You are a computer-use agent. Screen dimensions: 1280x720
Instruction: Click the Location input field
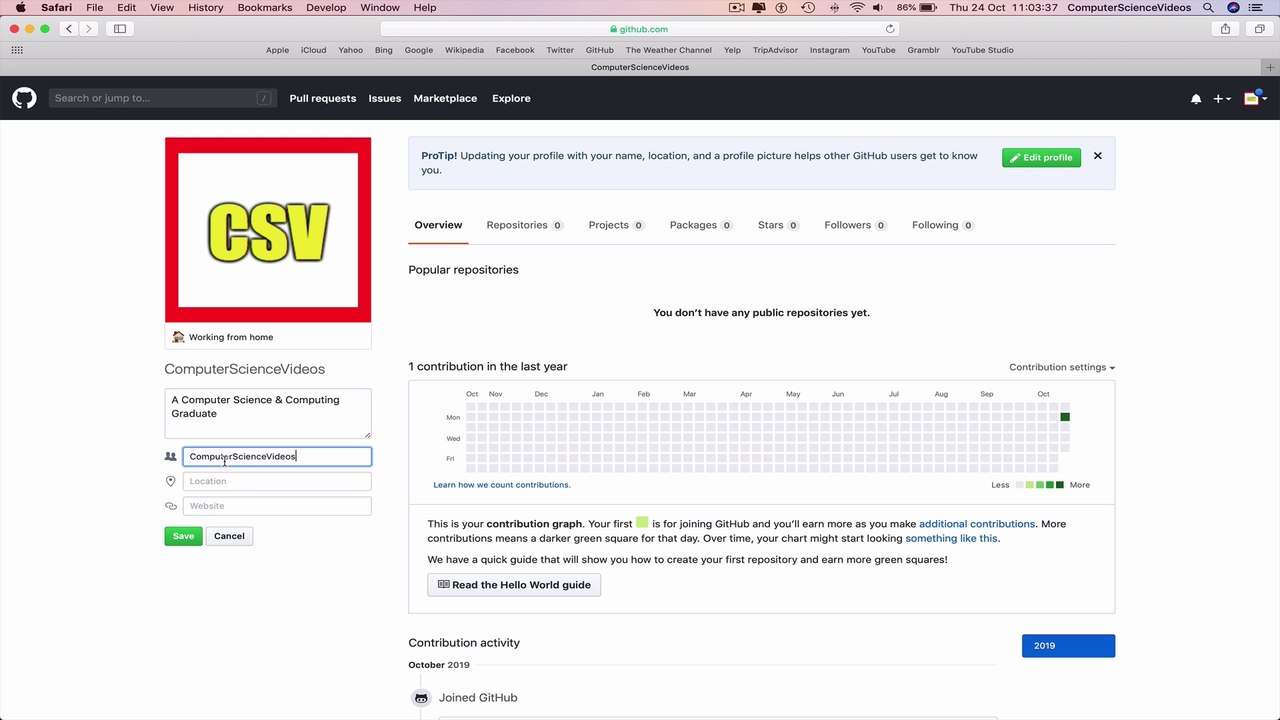[x=277, y=481]
